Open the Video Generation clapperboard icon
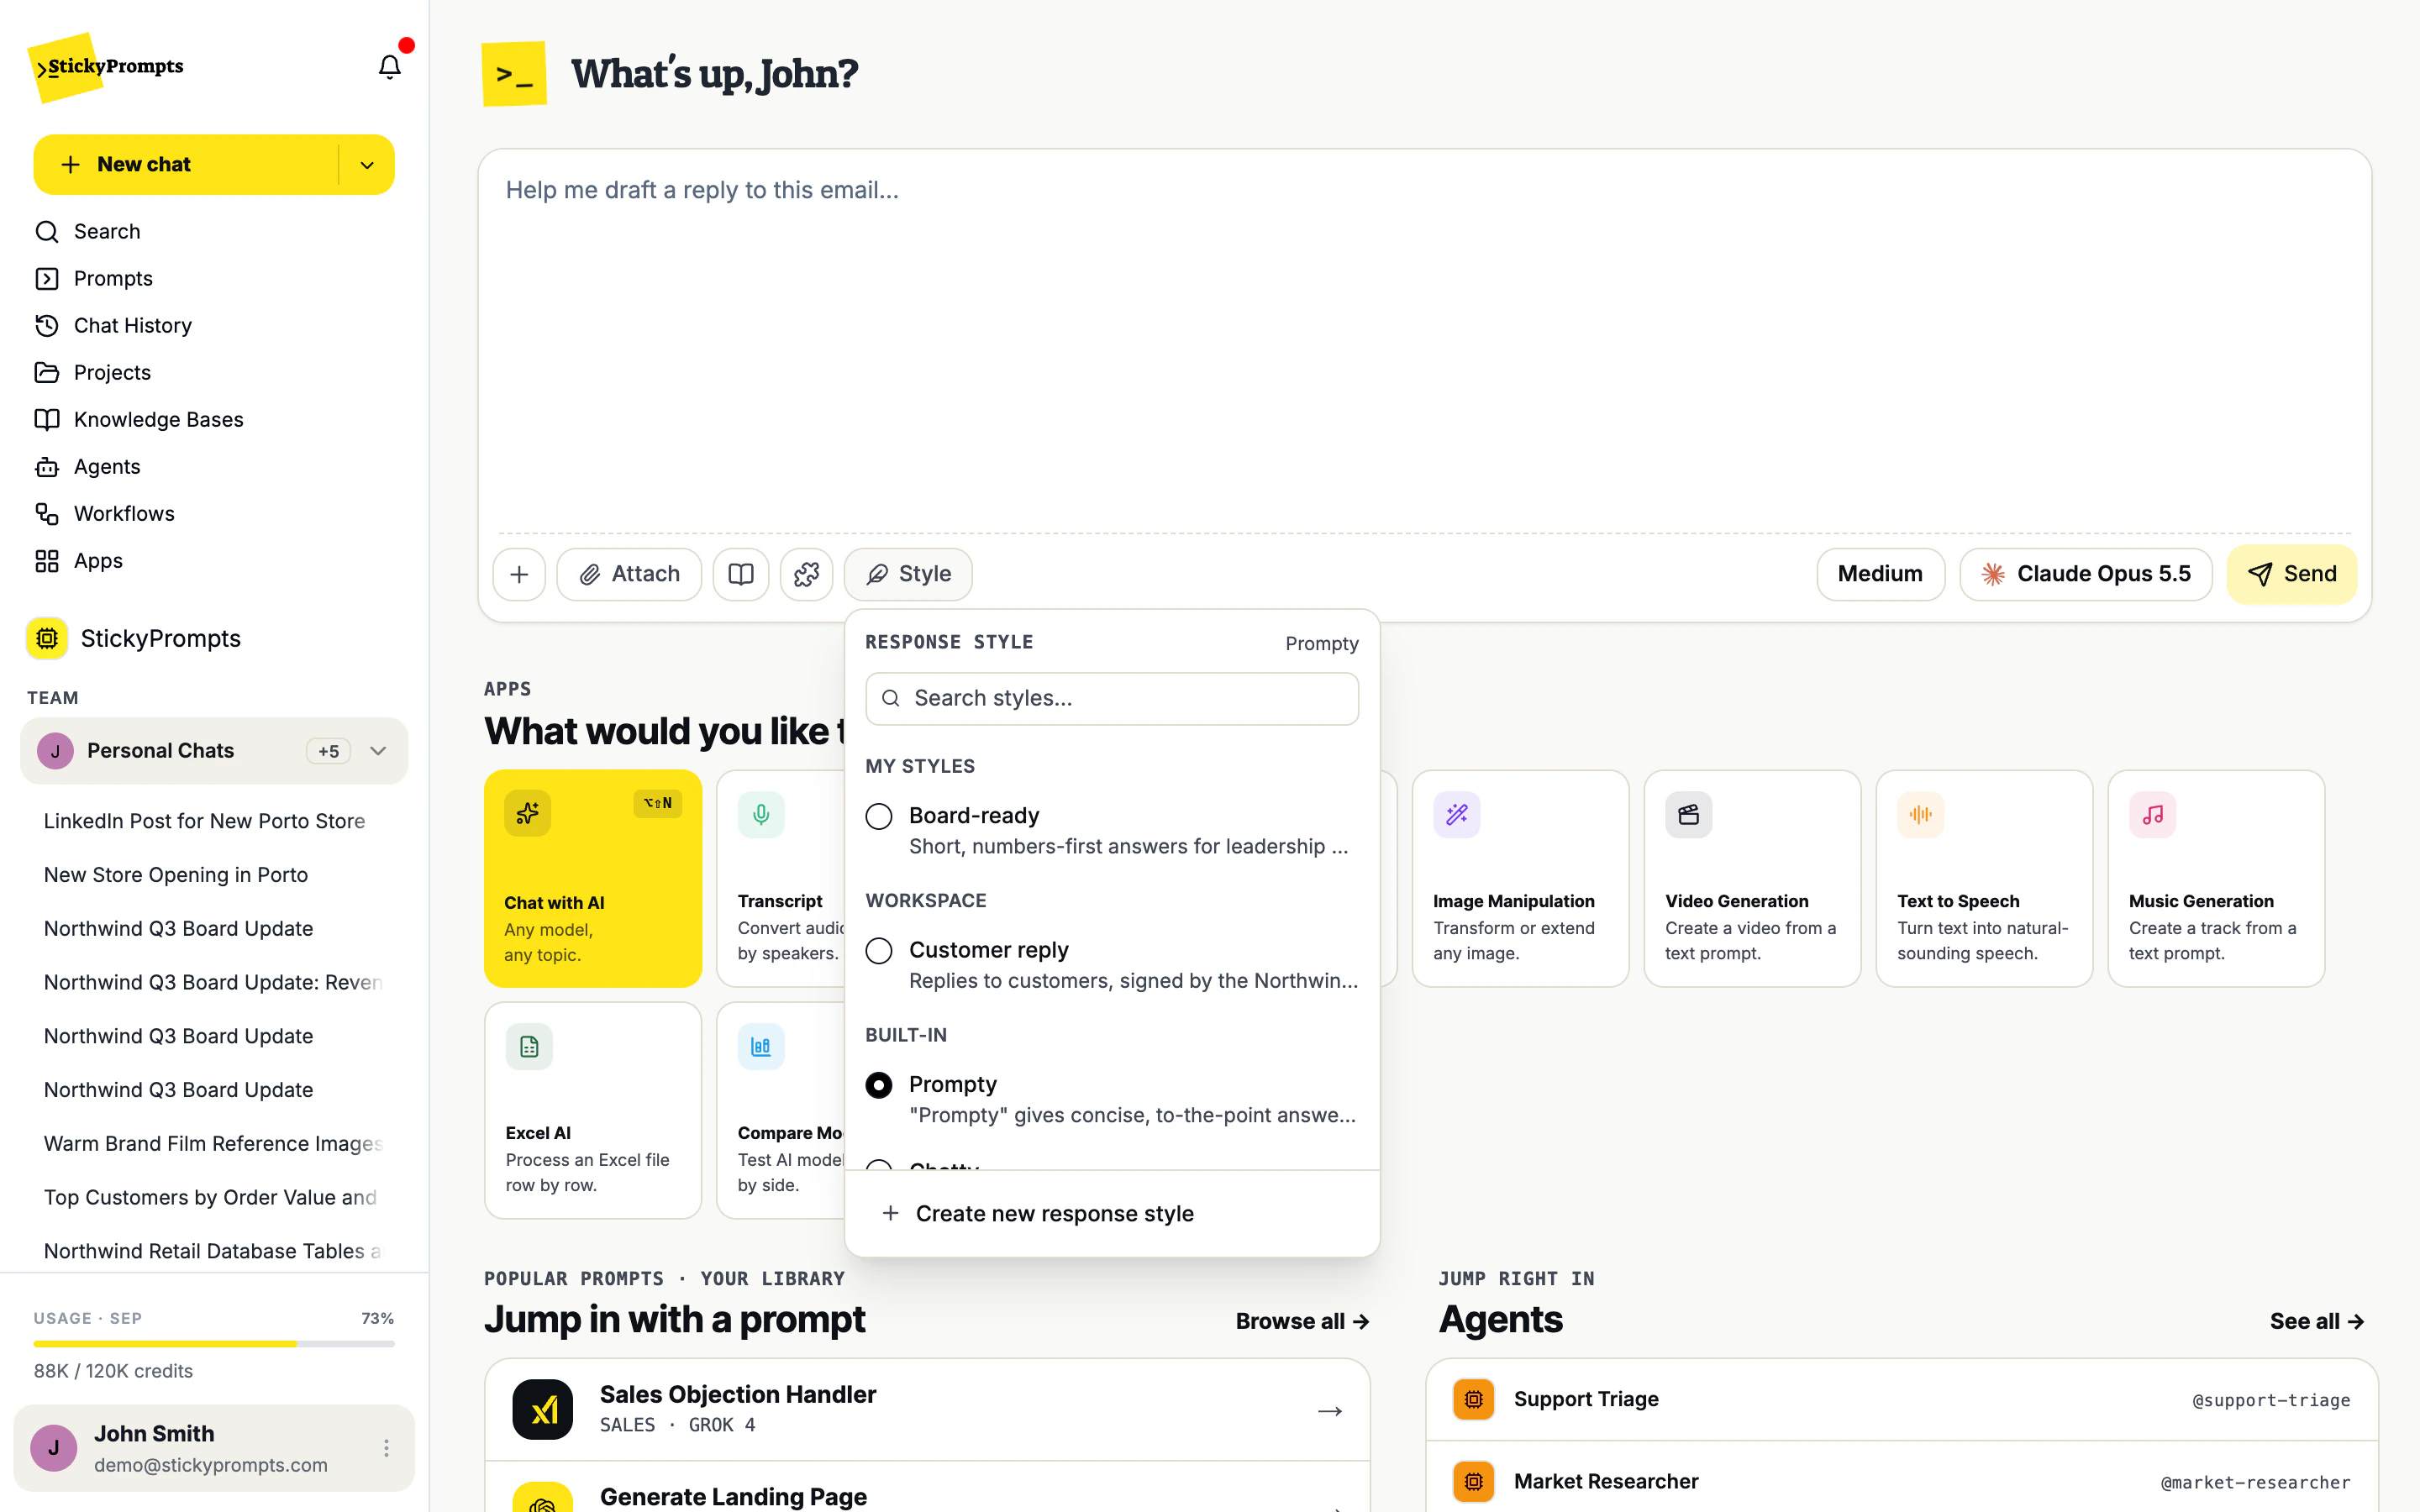Image resolution: width=2420 pixels, height=1512 pixels. pos(1688,815)
